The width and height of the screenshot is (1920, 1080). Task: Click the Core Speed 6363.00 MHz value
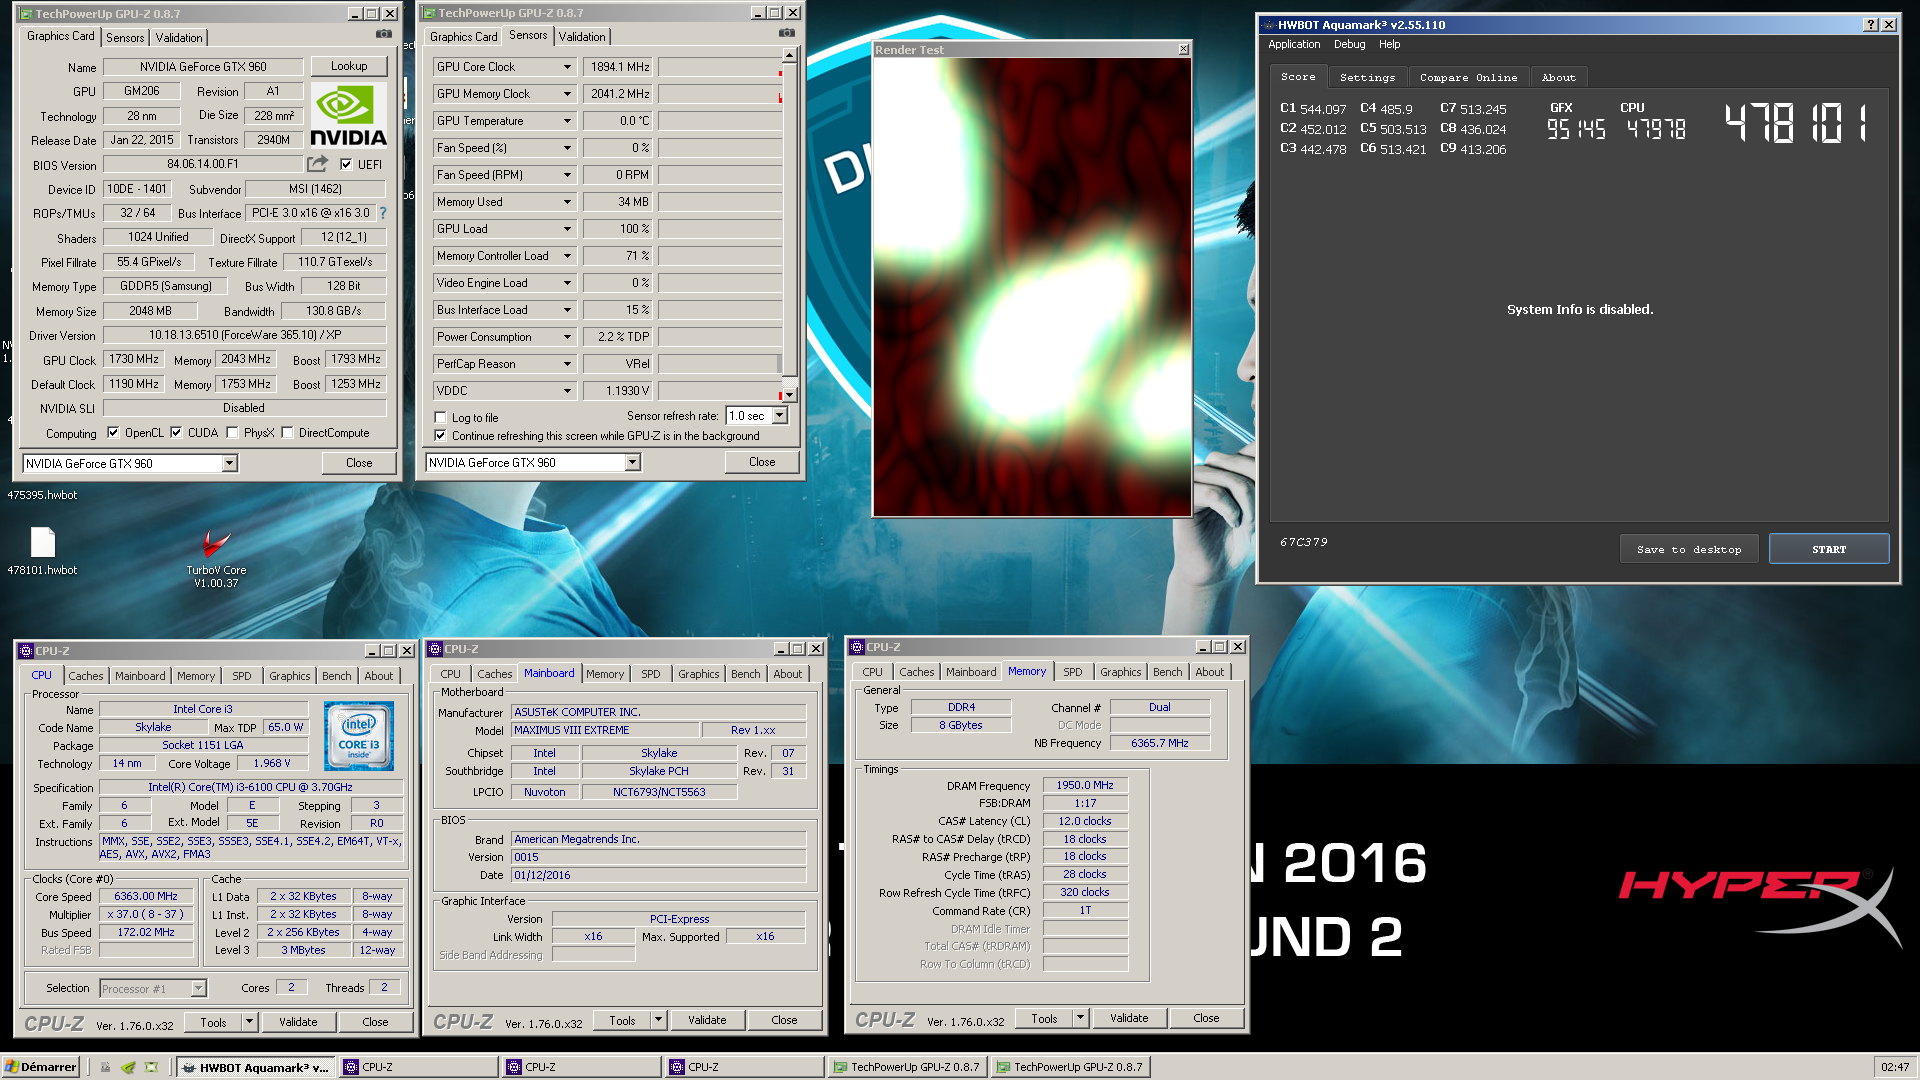(x=146, y=897)
